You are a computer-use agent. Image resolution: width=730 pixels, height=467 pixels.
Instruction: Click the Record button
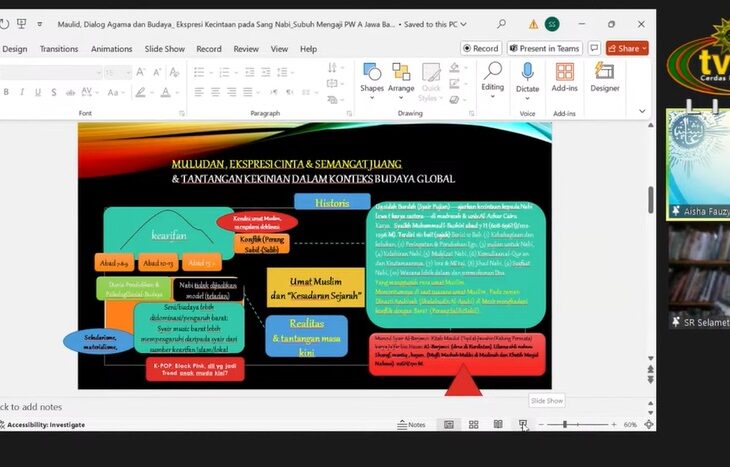coord(481,48)
